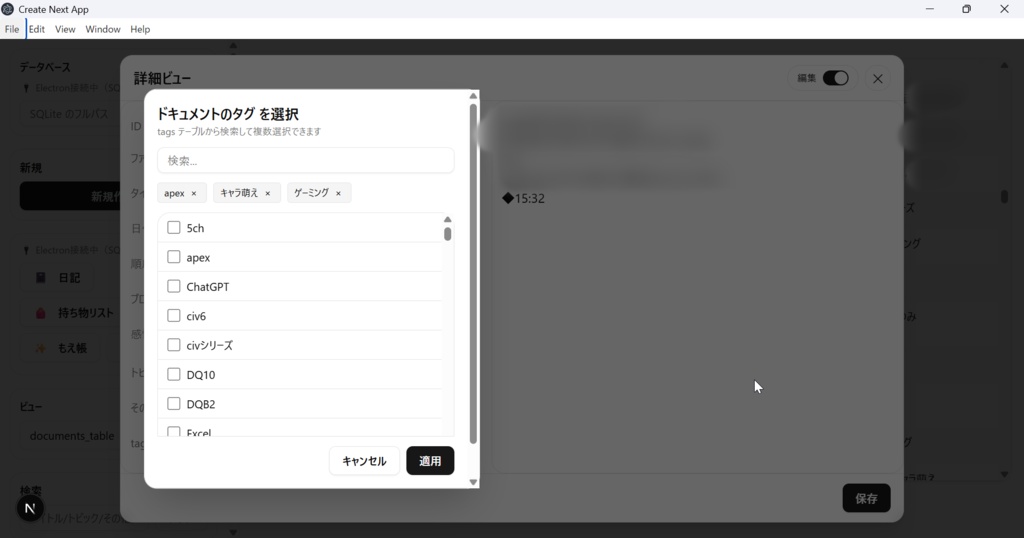Click the round N logo badge
The height and width of the screenshot is (538, 1024).
tap(30, 509)
